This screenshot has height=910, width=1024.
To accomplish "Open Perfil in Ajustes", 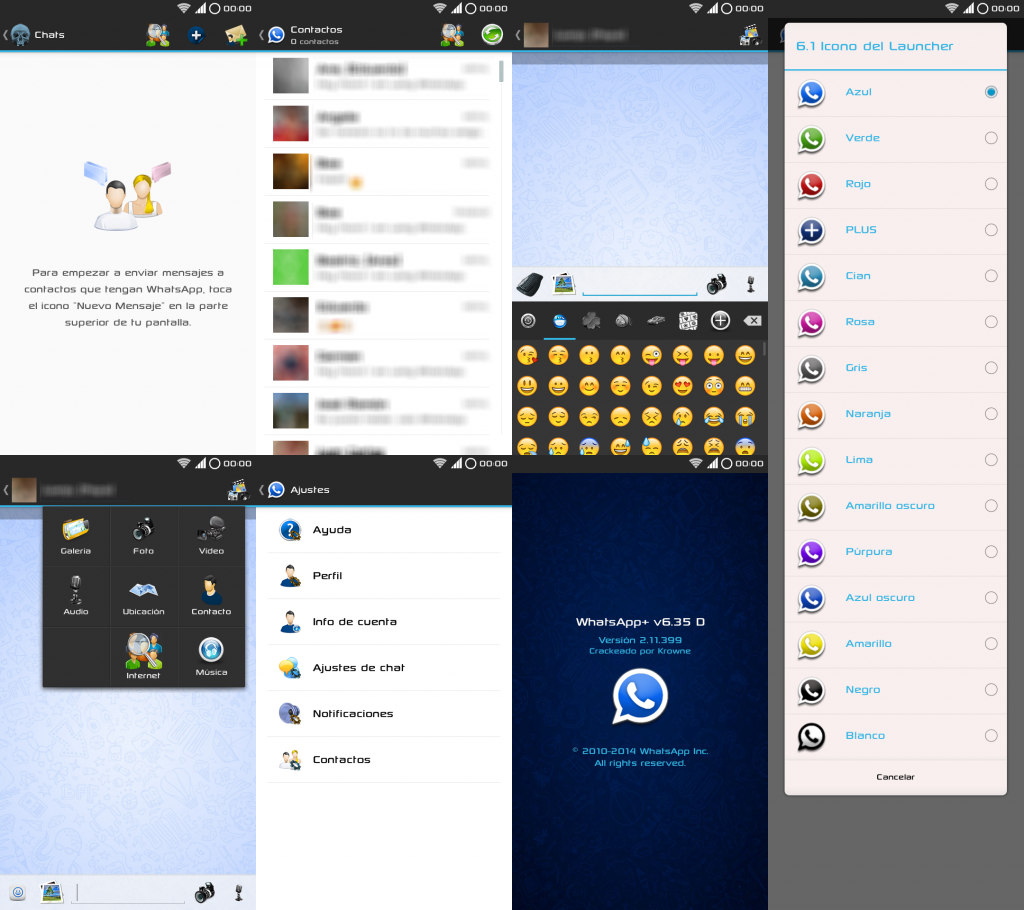I will pos(384,576).
